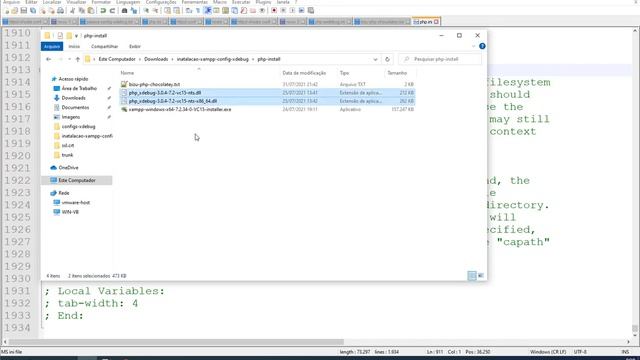The width and height of the screenshot is (640, 360).
Task: Refresh the php-install folder view
Action: [x=387, y=59]
